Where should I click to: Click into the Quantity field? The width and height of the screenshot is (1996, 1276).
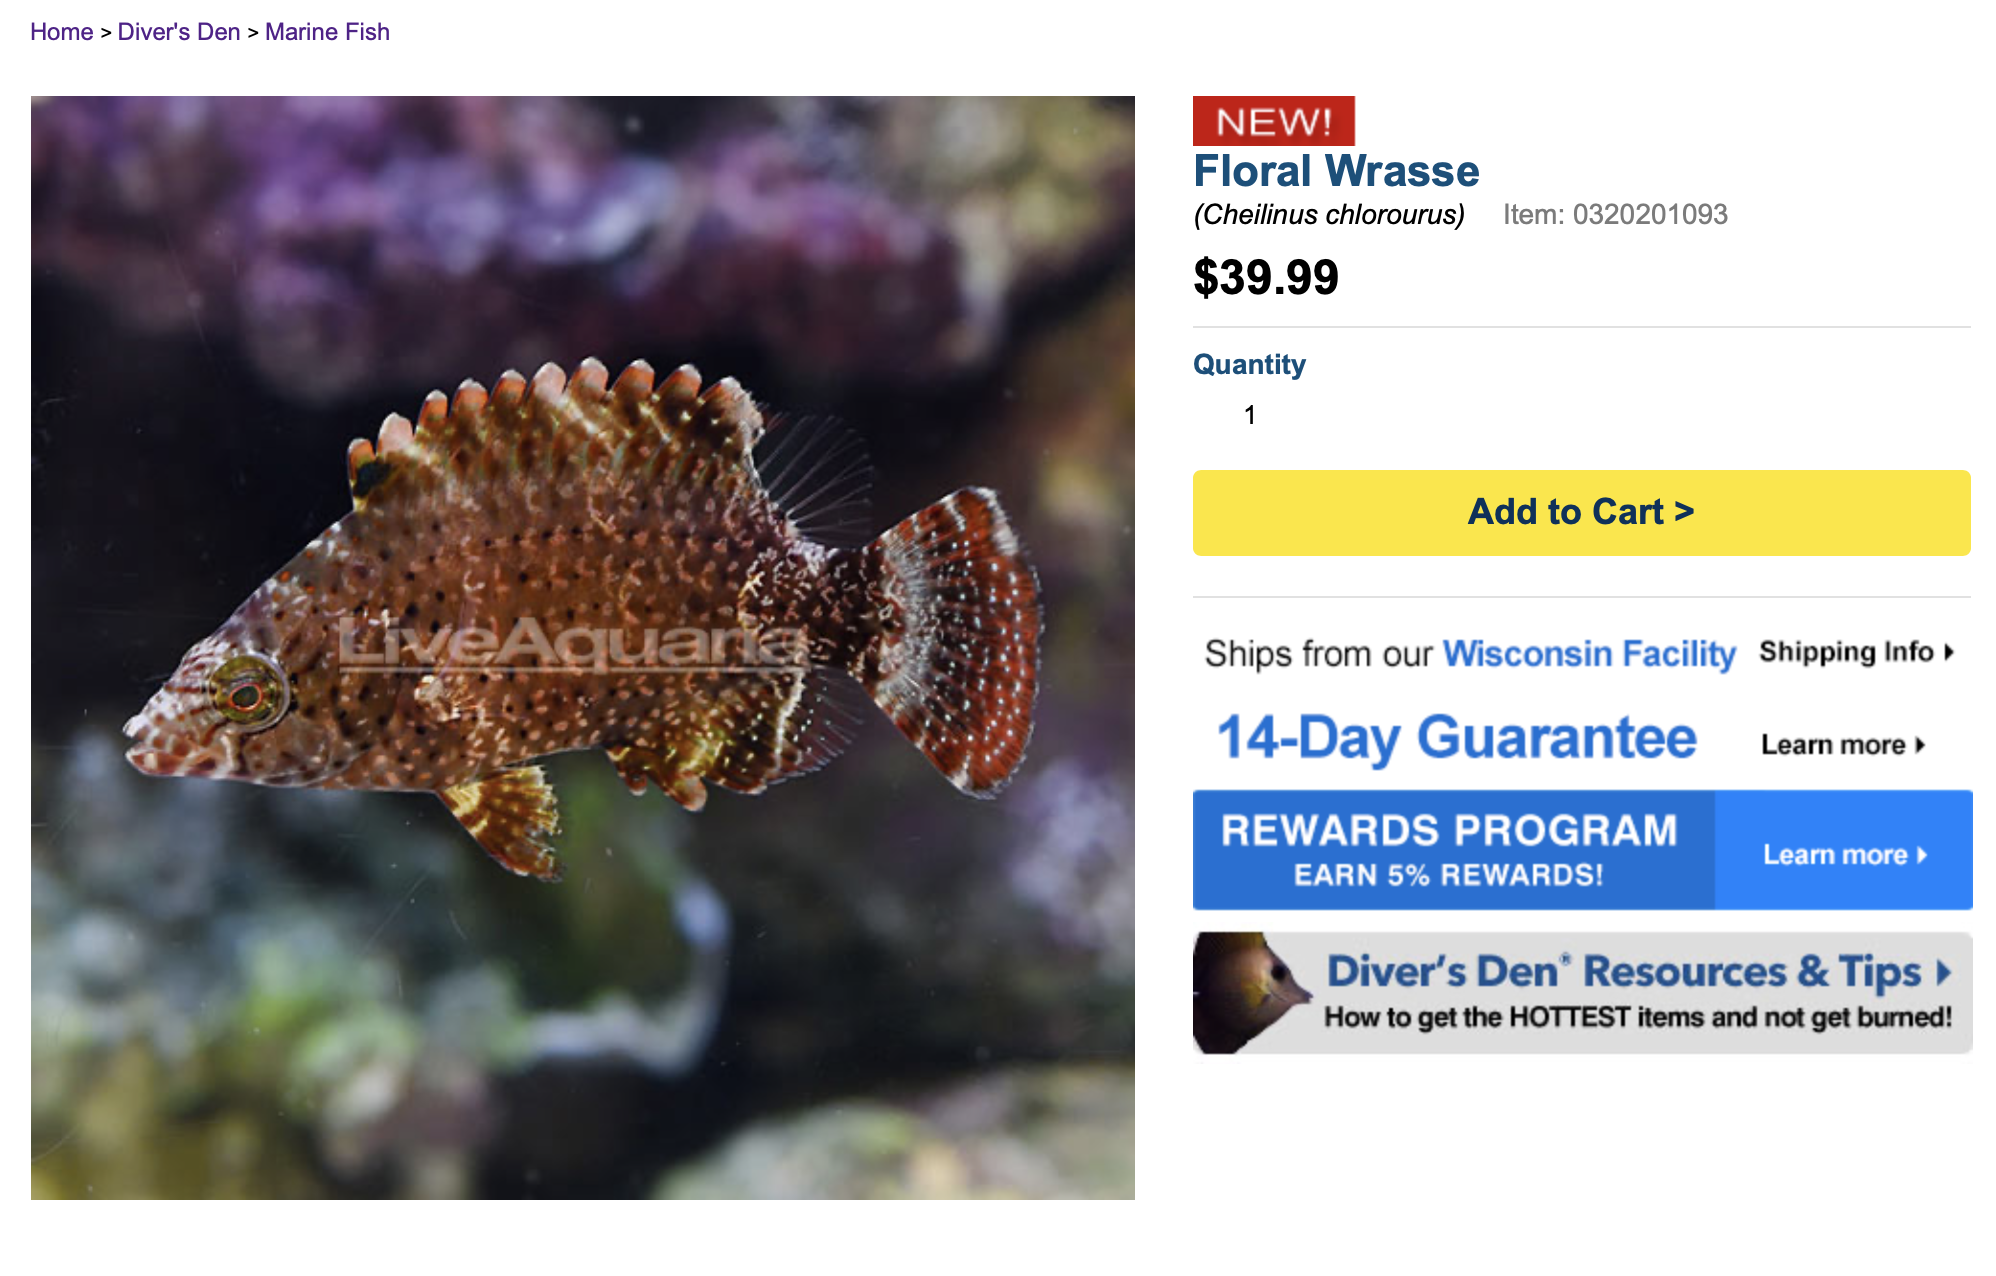click(x=1250, y=415)
